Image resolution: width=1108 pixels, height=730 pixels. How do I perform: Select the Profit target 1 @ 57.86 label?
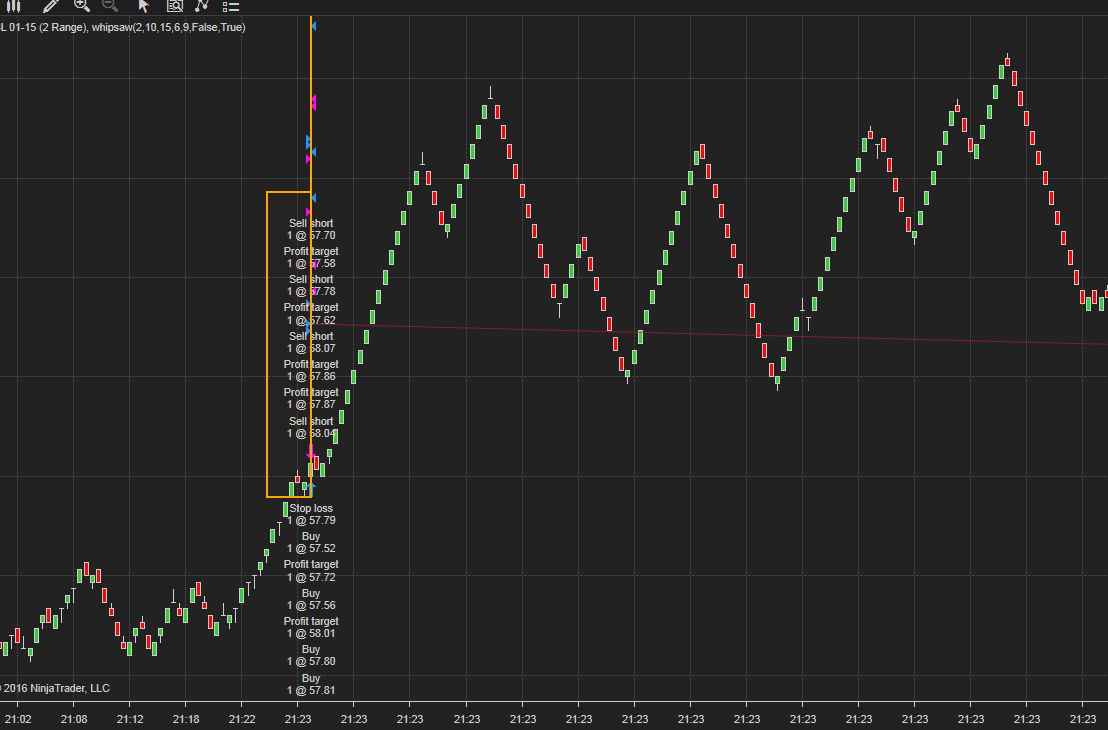point(311,370)
